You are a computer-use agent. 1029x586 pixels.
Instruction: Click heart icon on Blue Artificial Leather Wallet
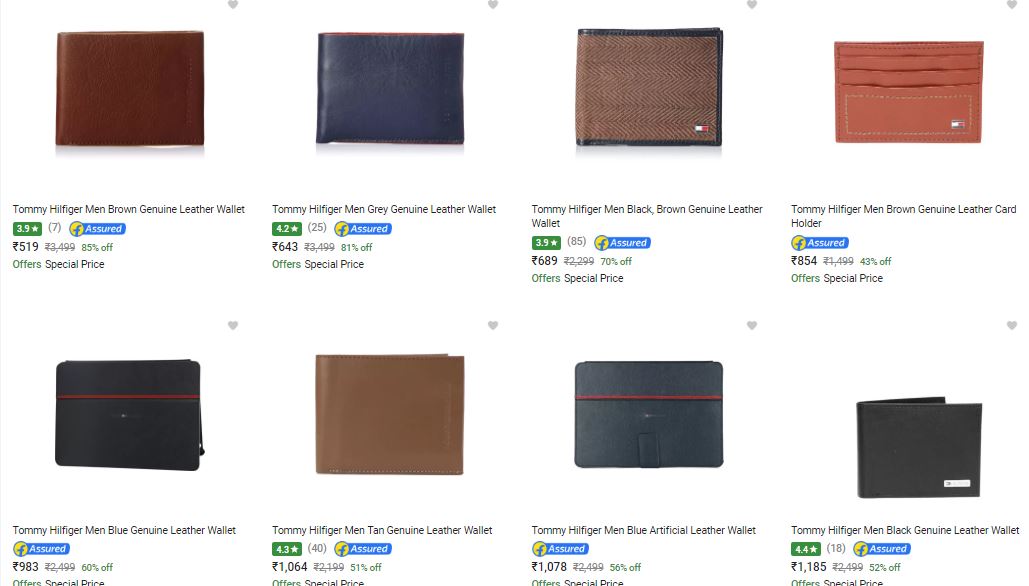click(x=752, y=325)
